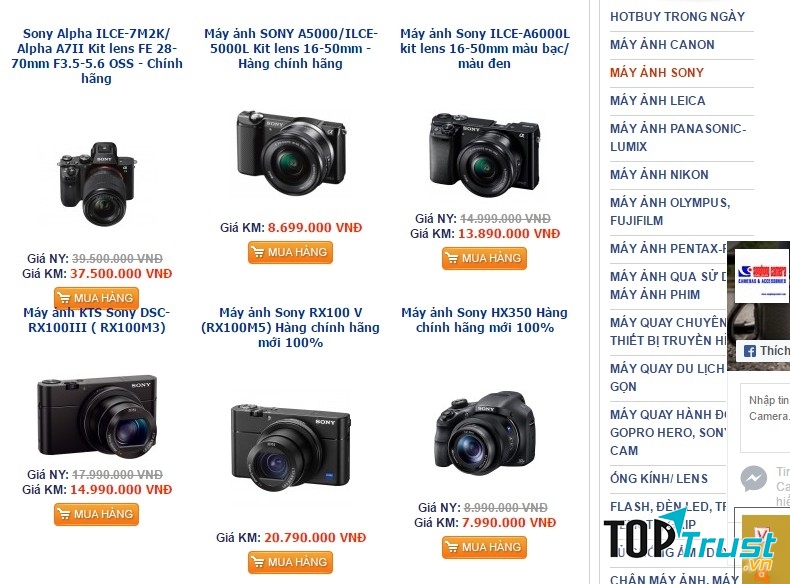The image size is (790, 584).
Task: Go to HOTBUY TRONG NGÀY menu
Action: pos(677,17)
